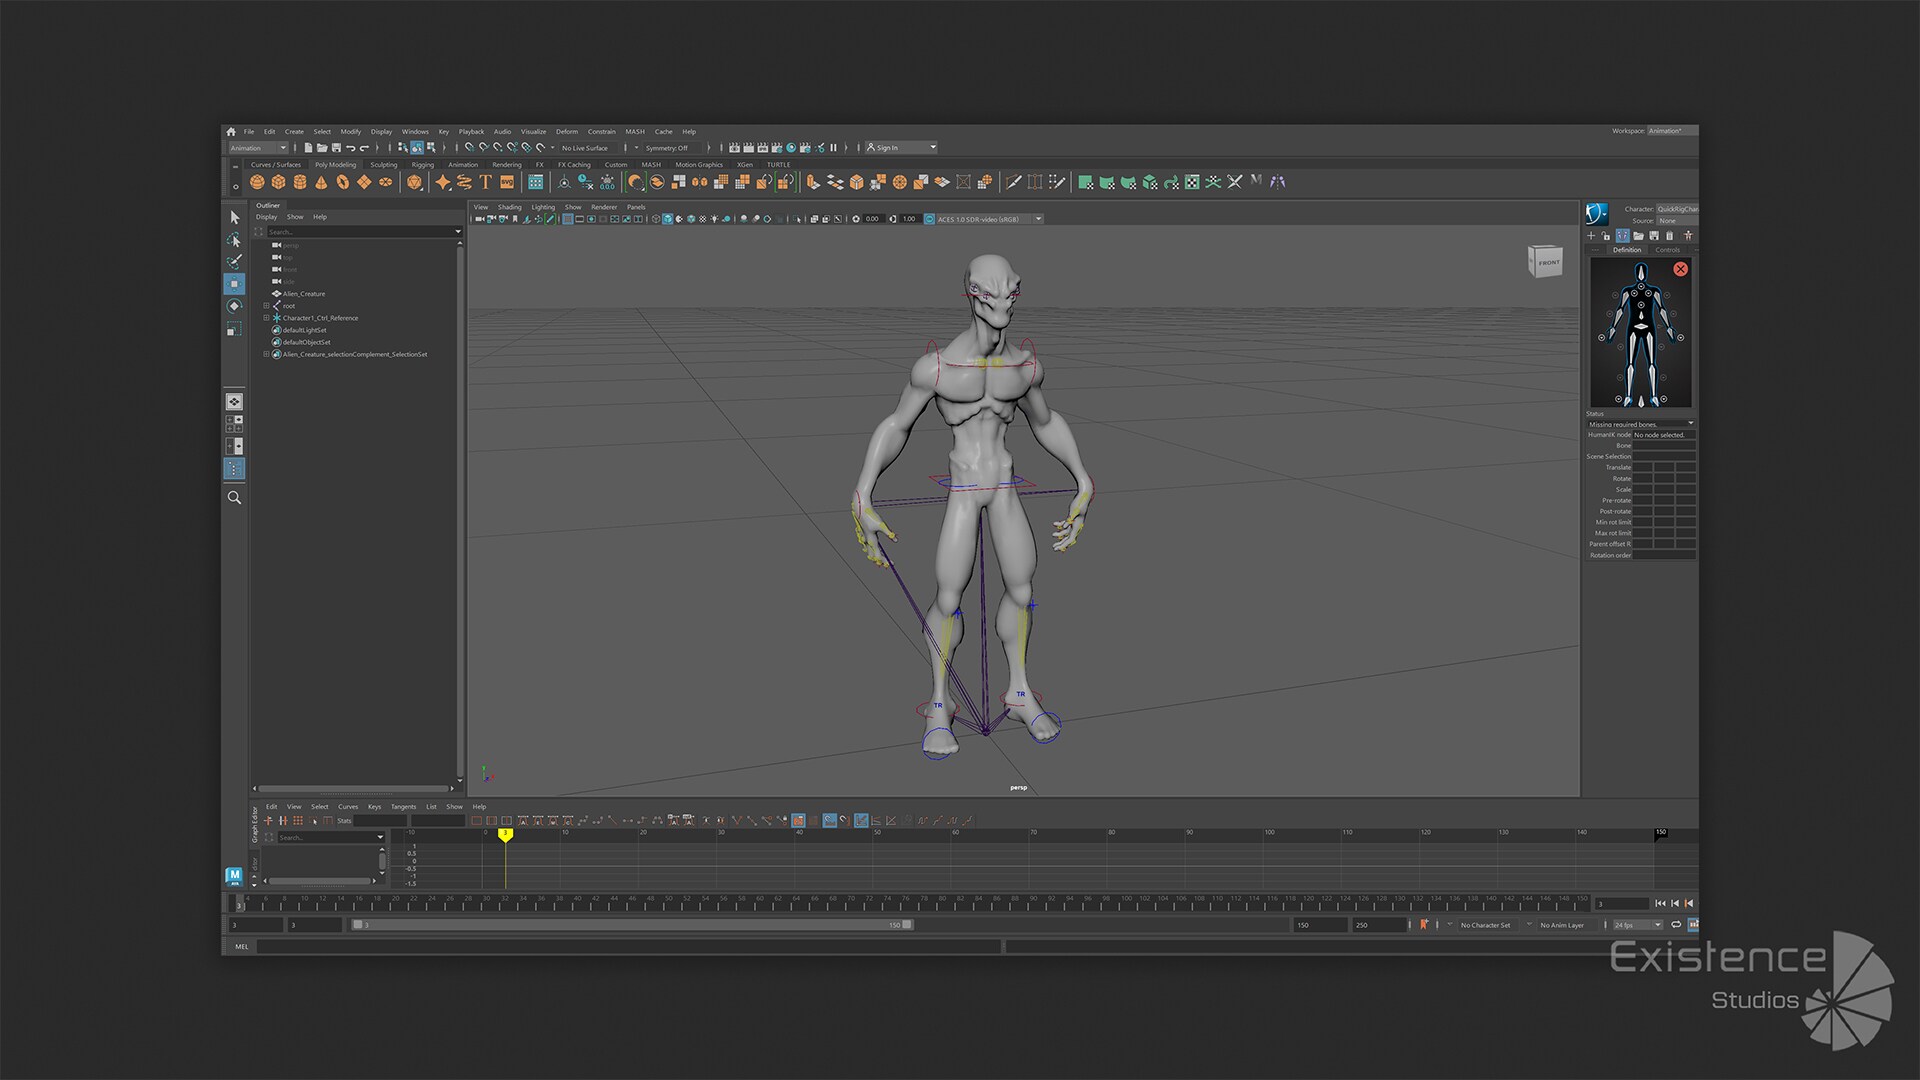Open the skeleton definition icon in HumanIK panel
This screenshot has height=1080, width=1920.
tap(1623, 236)
